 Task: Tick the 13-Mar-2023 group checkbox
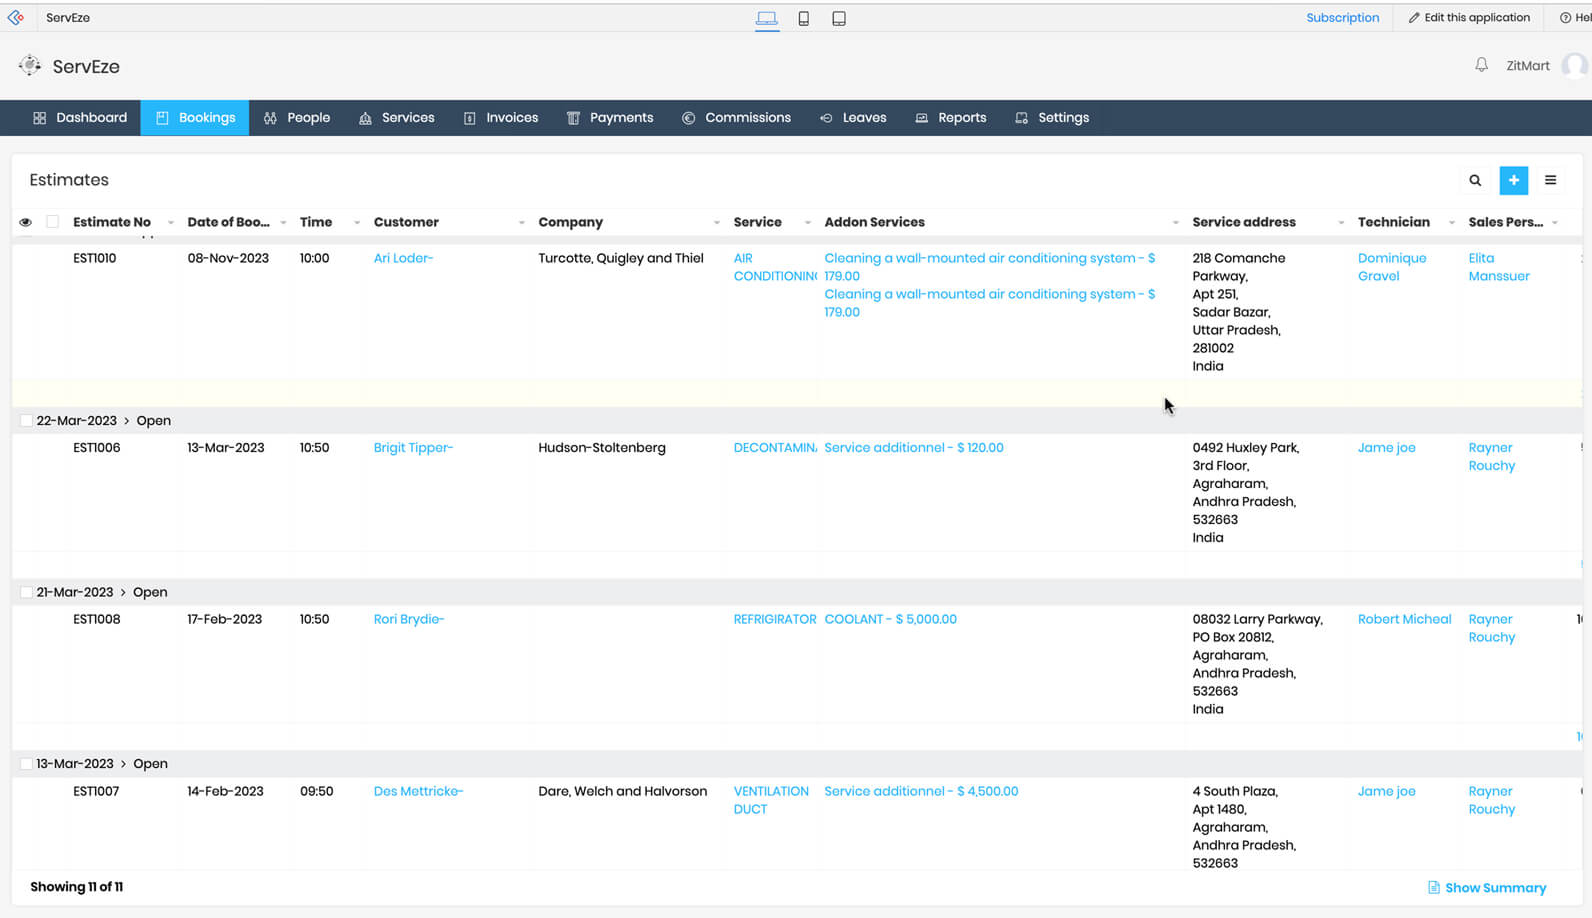click(26, 764)
